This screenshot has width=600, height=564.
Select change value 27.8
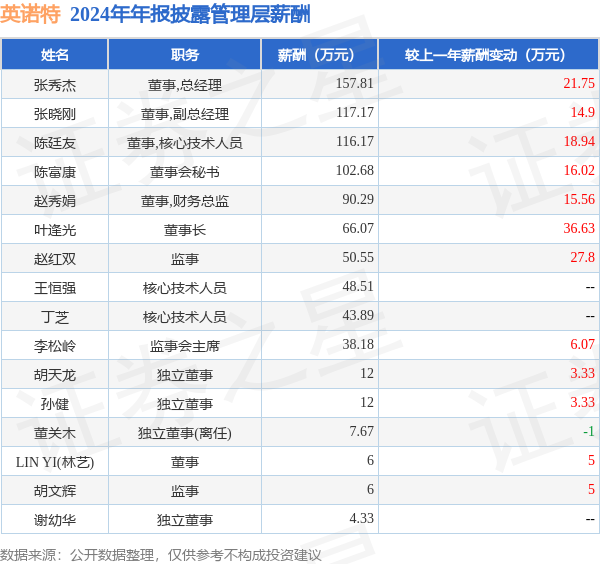tap(582, 257)
